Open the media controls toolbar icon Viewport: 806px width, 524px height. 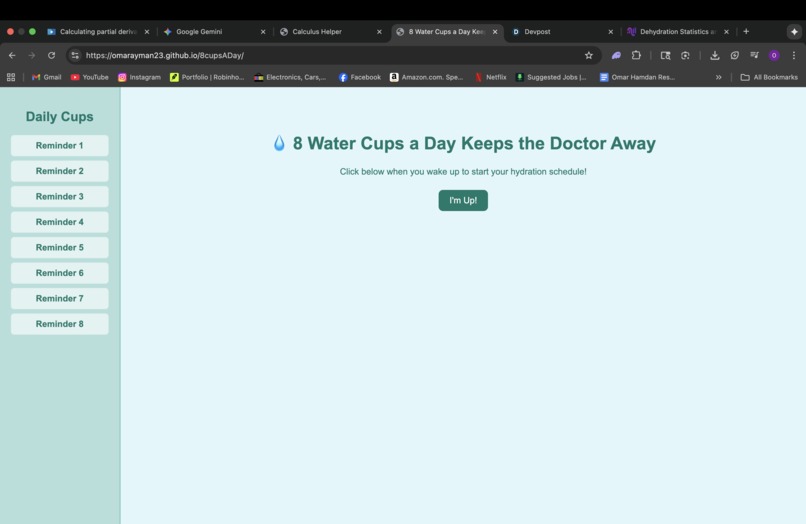coord(754,55)
